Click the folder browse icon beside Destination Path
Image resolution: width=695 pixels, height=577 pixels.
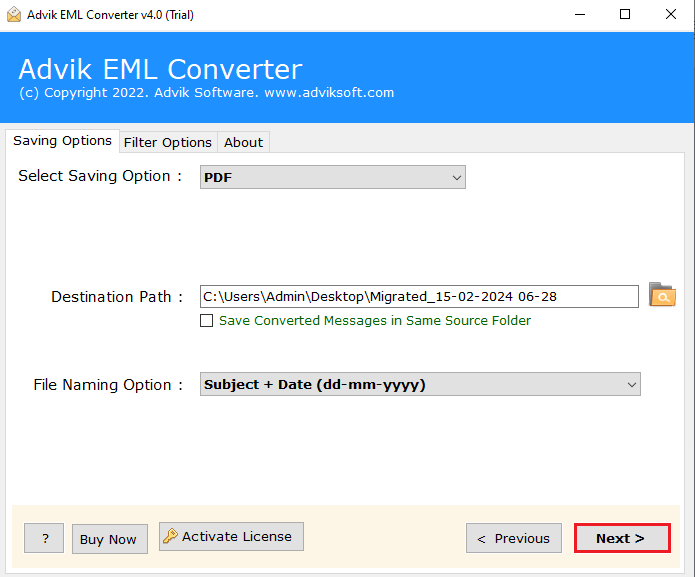(662, 295)
